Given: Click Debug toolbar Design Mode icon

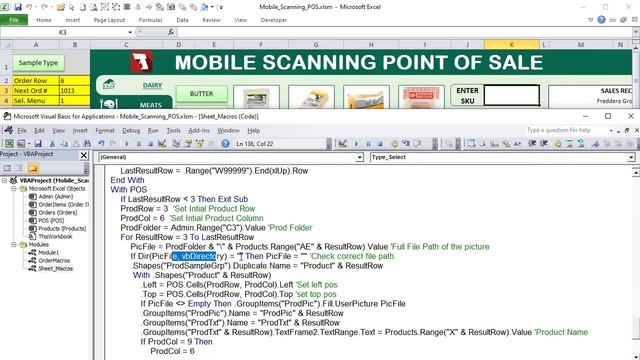Looking at the screenshot, I should point(342,143).
